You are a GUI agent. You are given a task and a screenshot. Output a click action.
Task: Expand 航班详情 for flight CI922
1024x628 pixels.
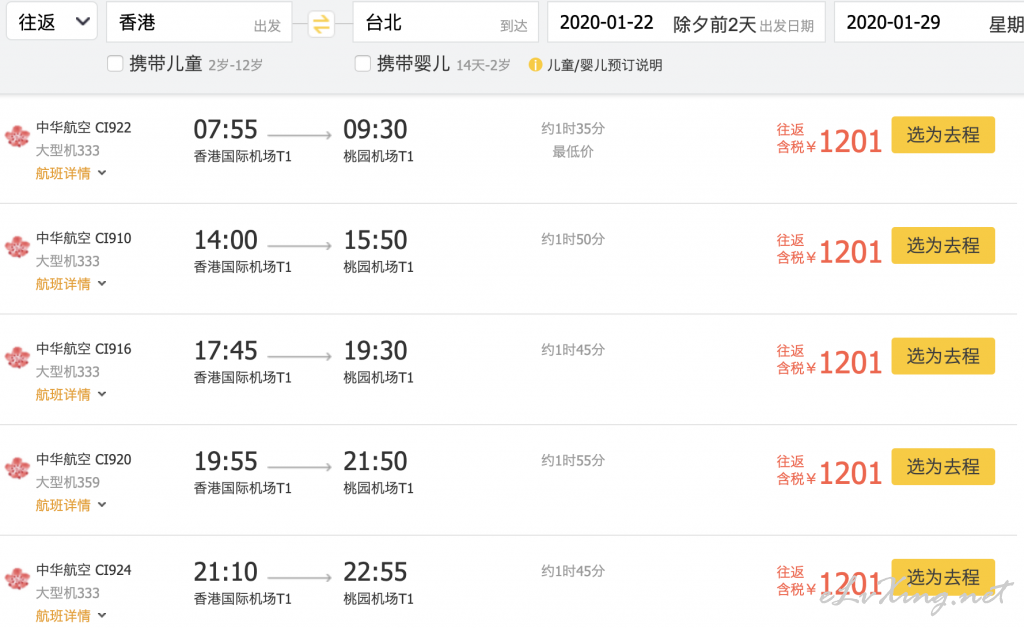(71, 174)
